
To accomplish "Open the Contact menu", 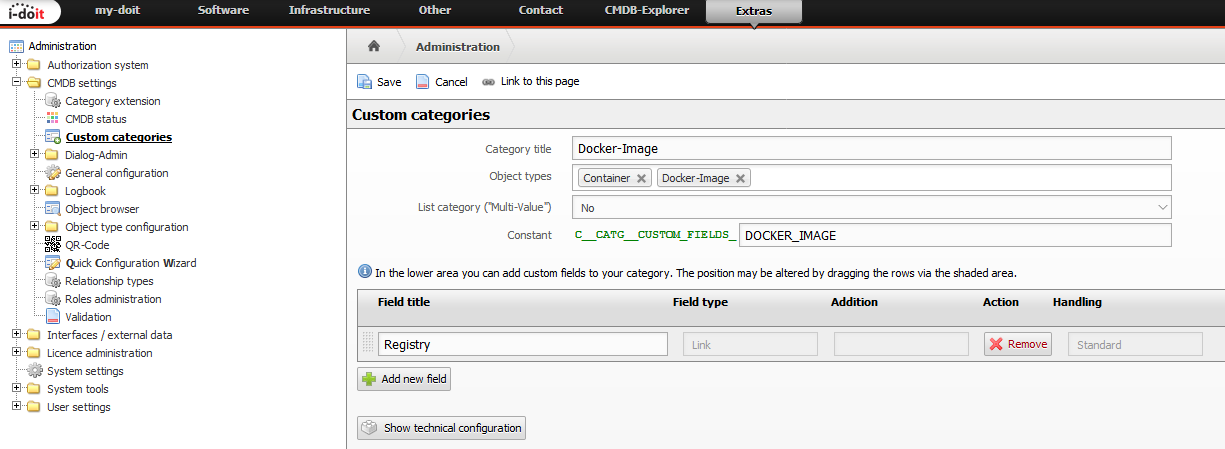I will [x=541, y=10].
